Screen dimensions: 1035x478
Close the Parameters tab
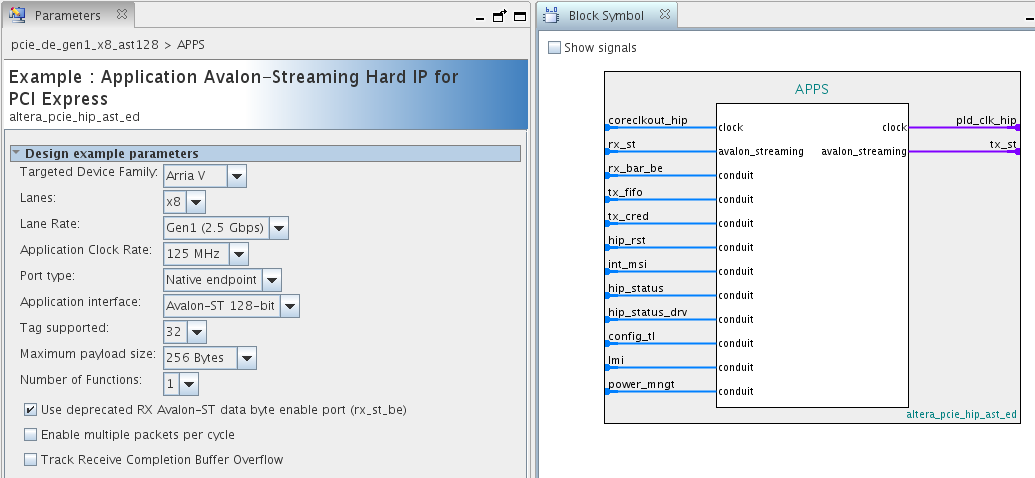tap(121, 14)
